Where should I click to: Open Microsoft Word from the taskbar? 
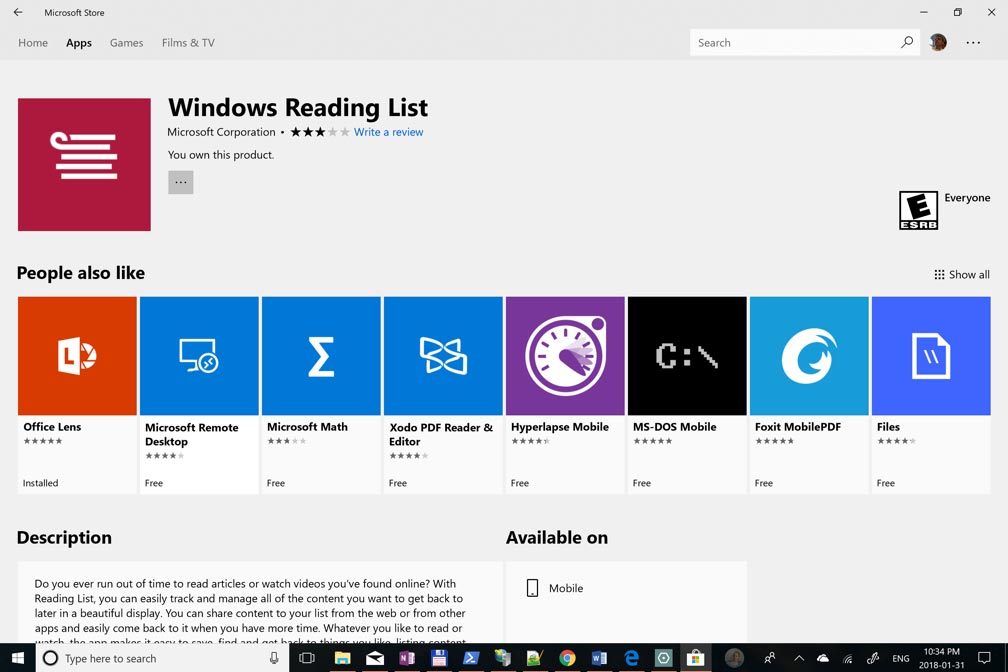click(x=599, y=658)
